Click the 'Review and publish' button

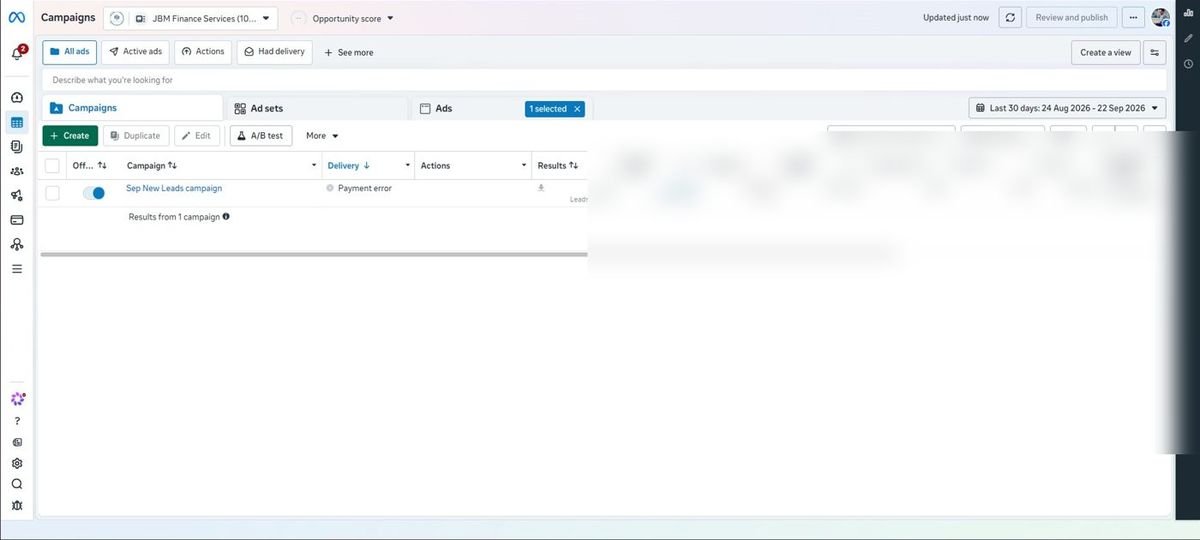[x=1072, y=17]
